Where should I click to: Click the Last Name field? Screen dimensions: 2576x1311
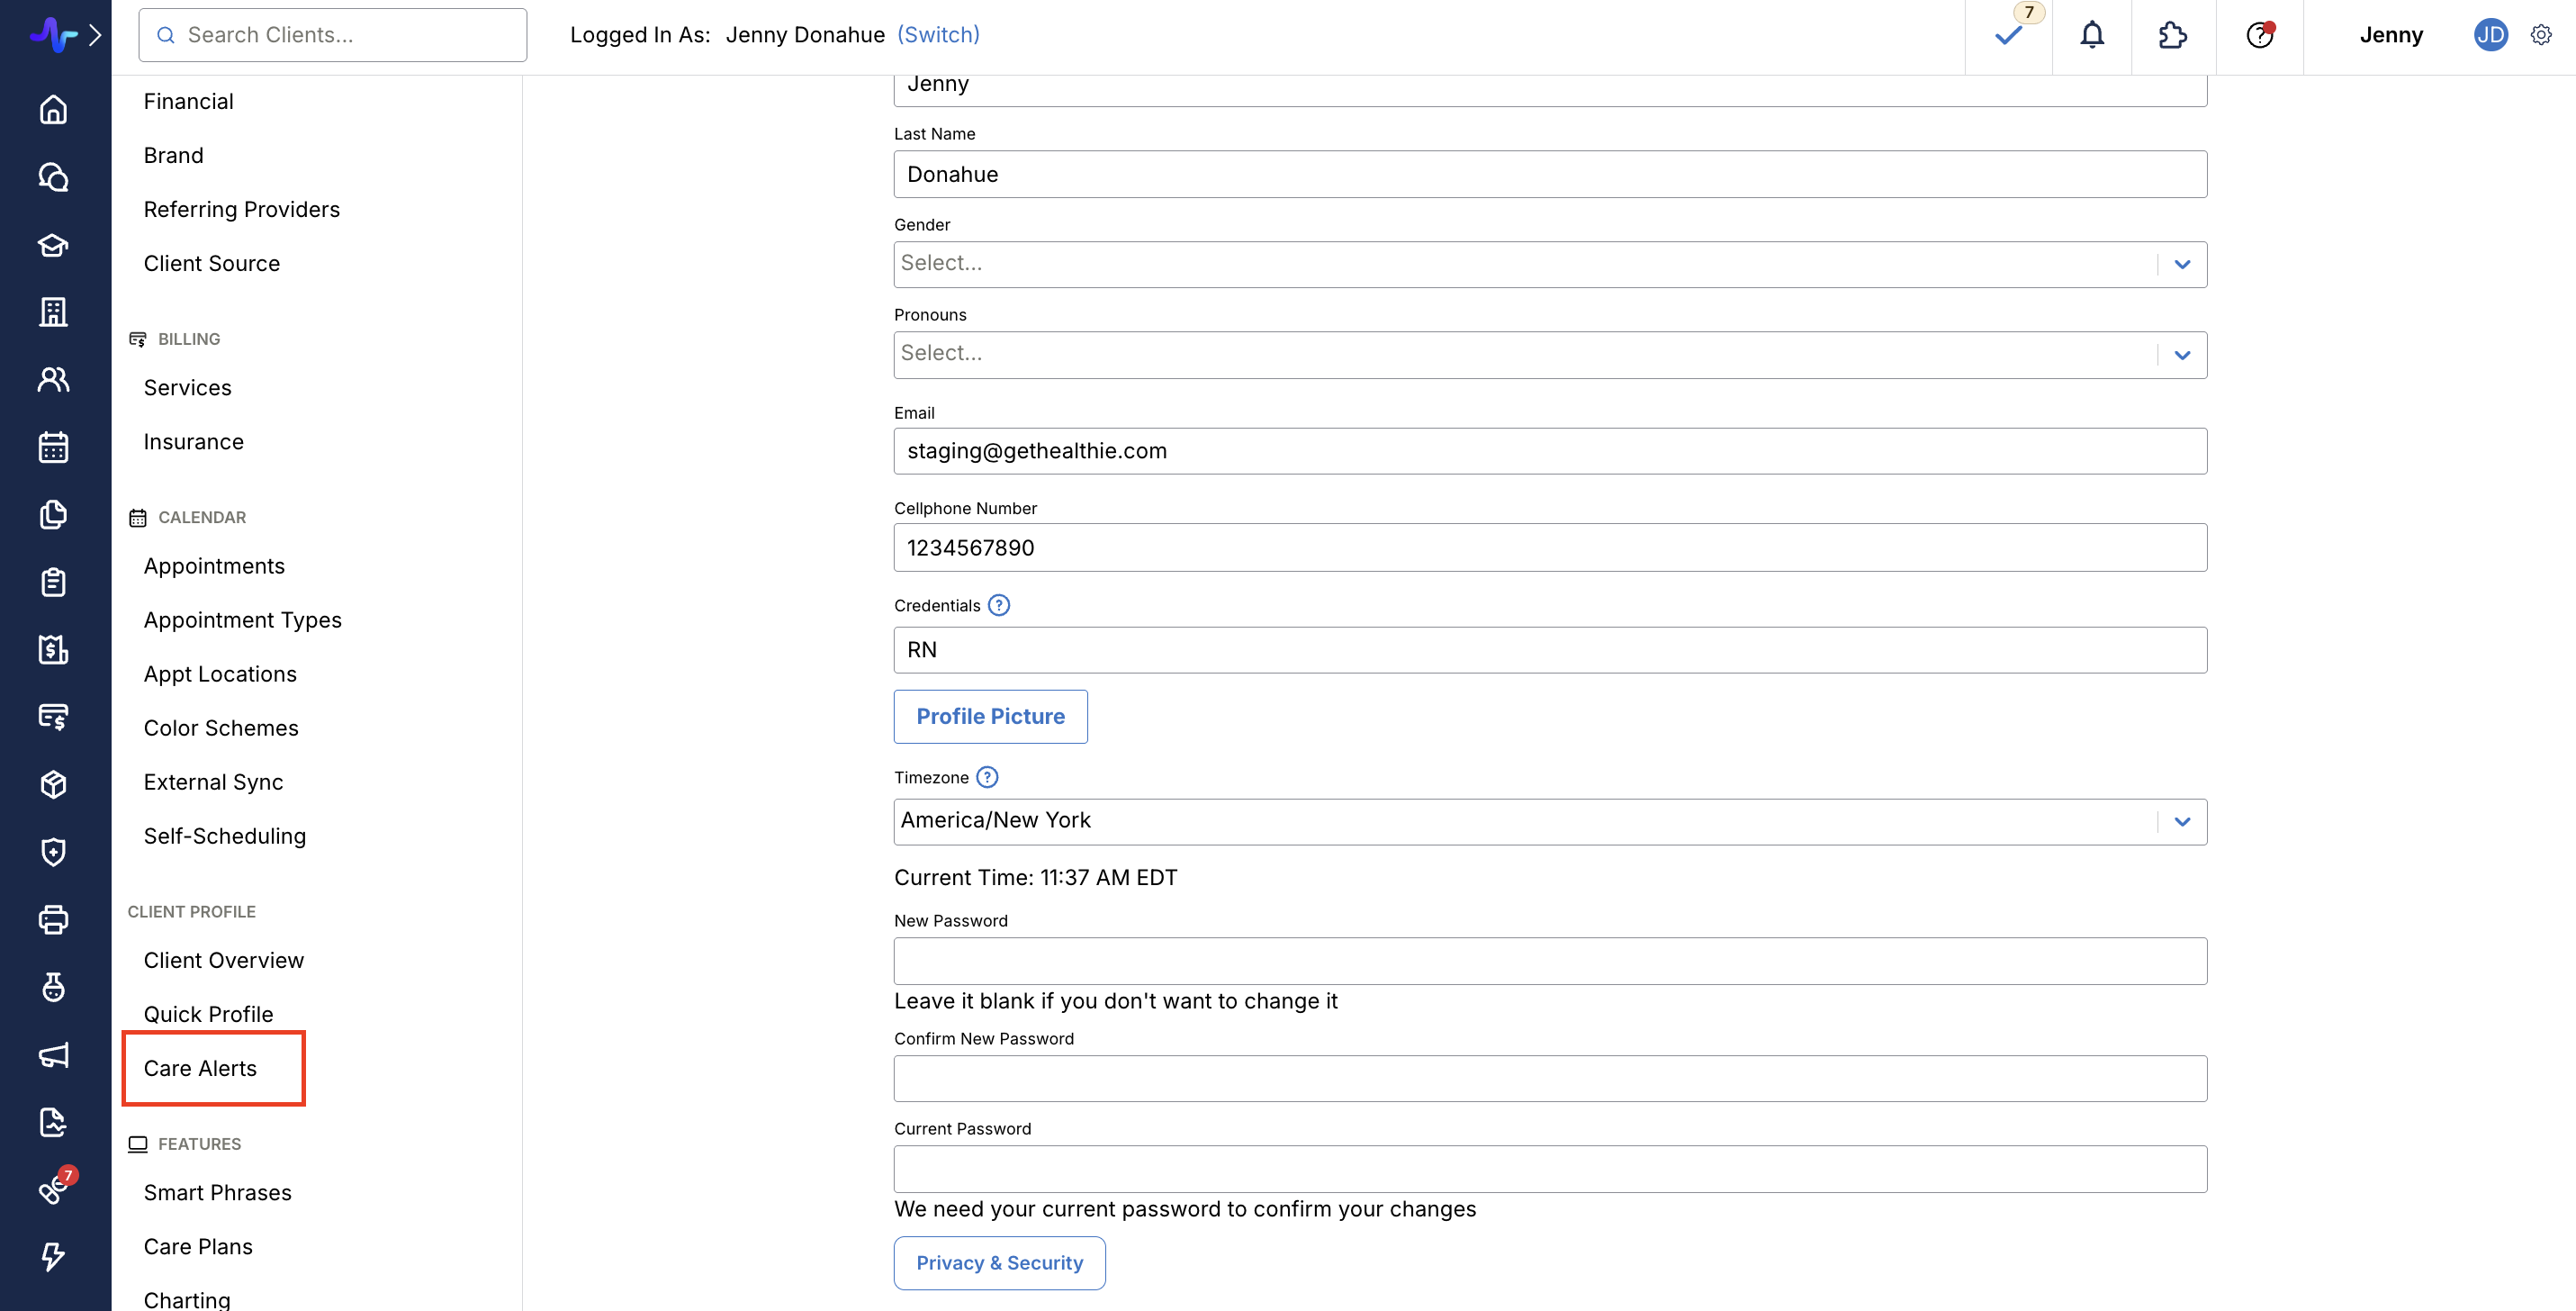click(1550, 174)
